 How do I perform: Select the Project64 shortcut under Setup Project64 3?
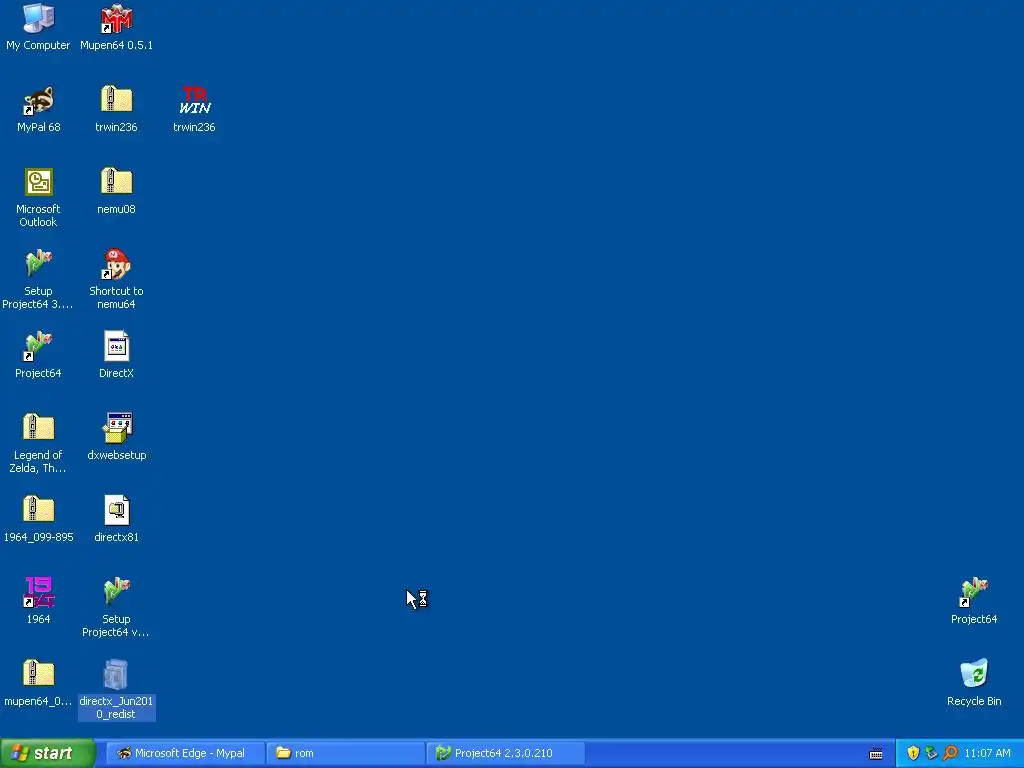click(x=39, y=346)
